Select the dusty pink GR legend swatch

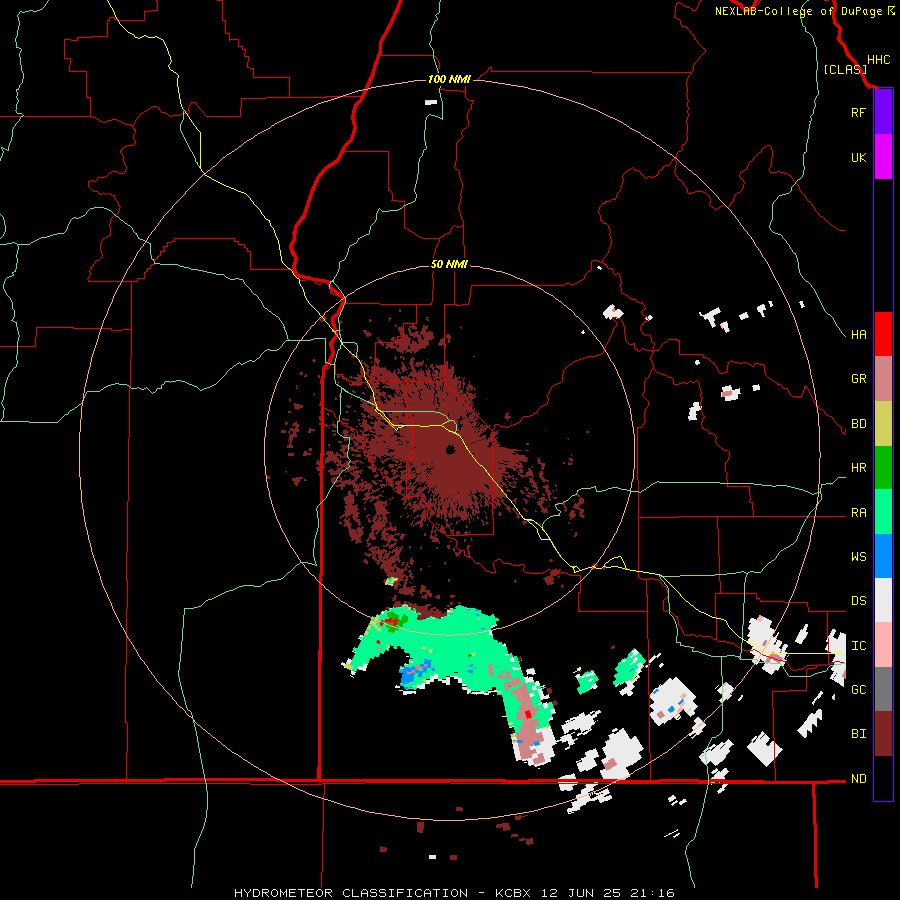tap(883, 379)
